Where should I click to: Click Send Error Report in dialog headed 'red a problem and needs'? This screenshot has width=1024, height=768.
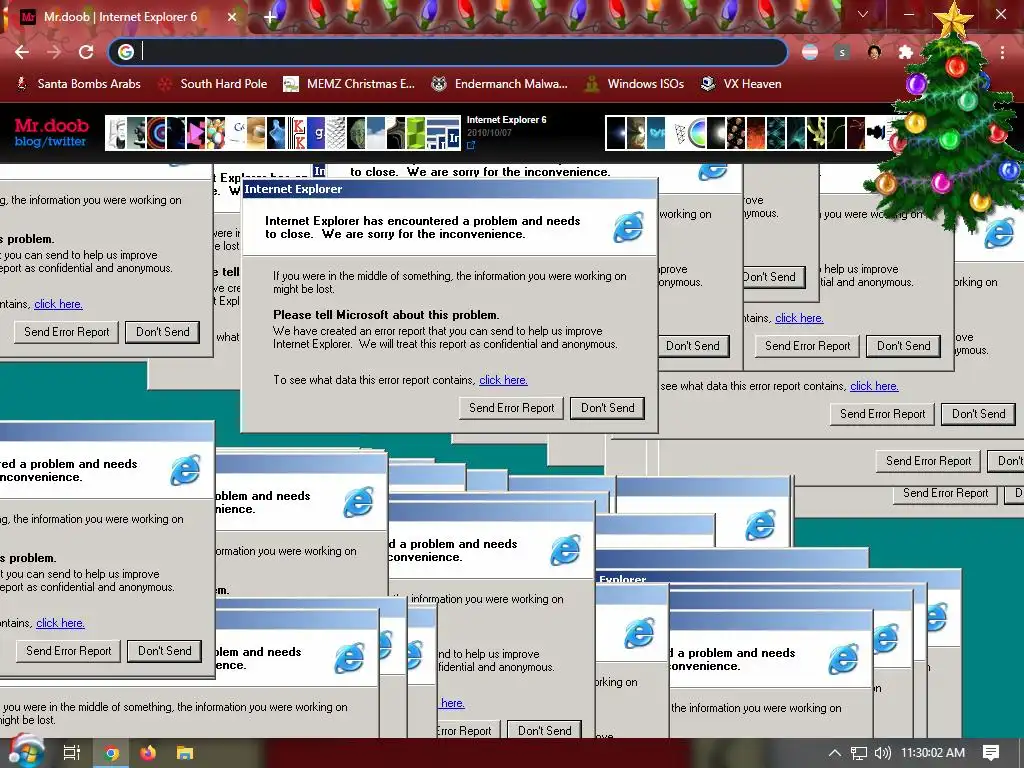[69, 651]
